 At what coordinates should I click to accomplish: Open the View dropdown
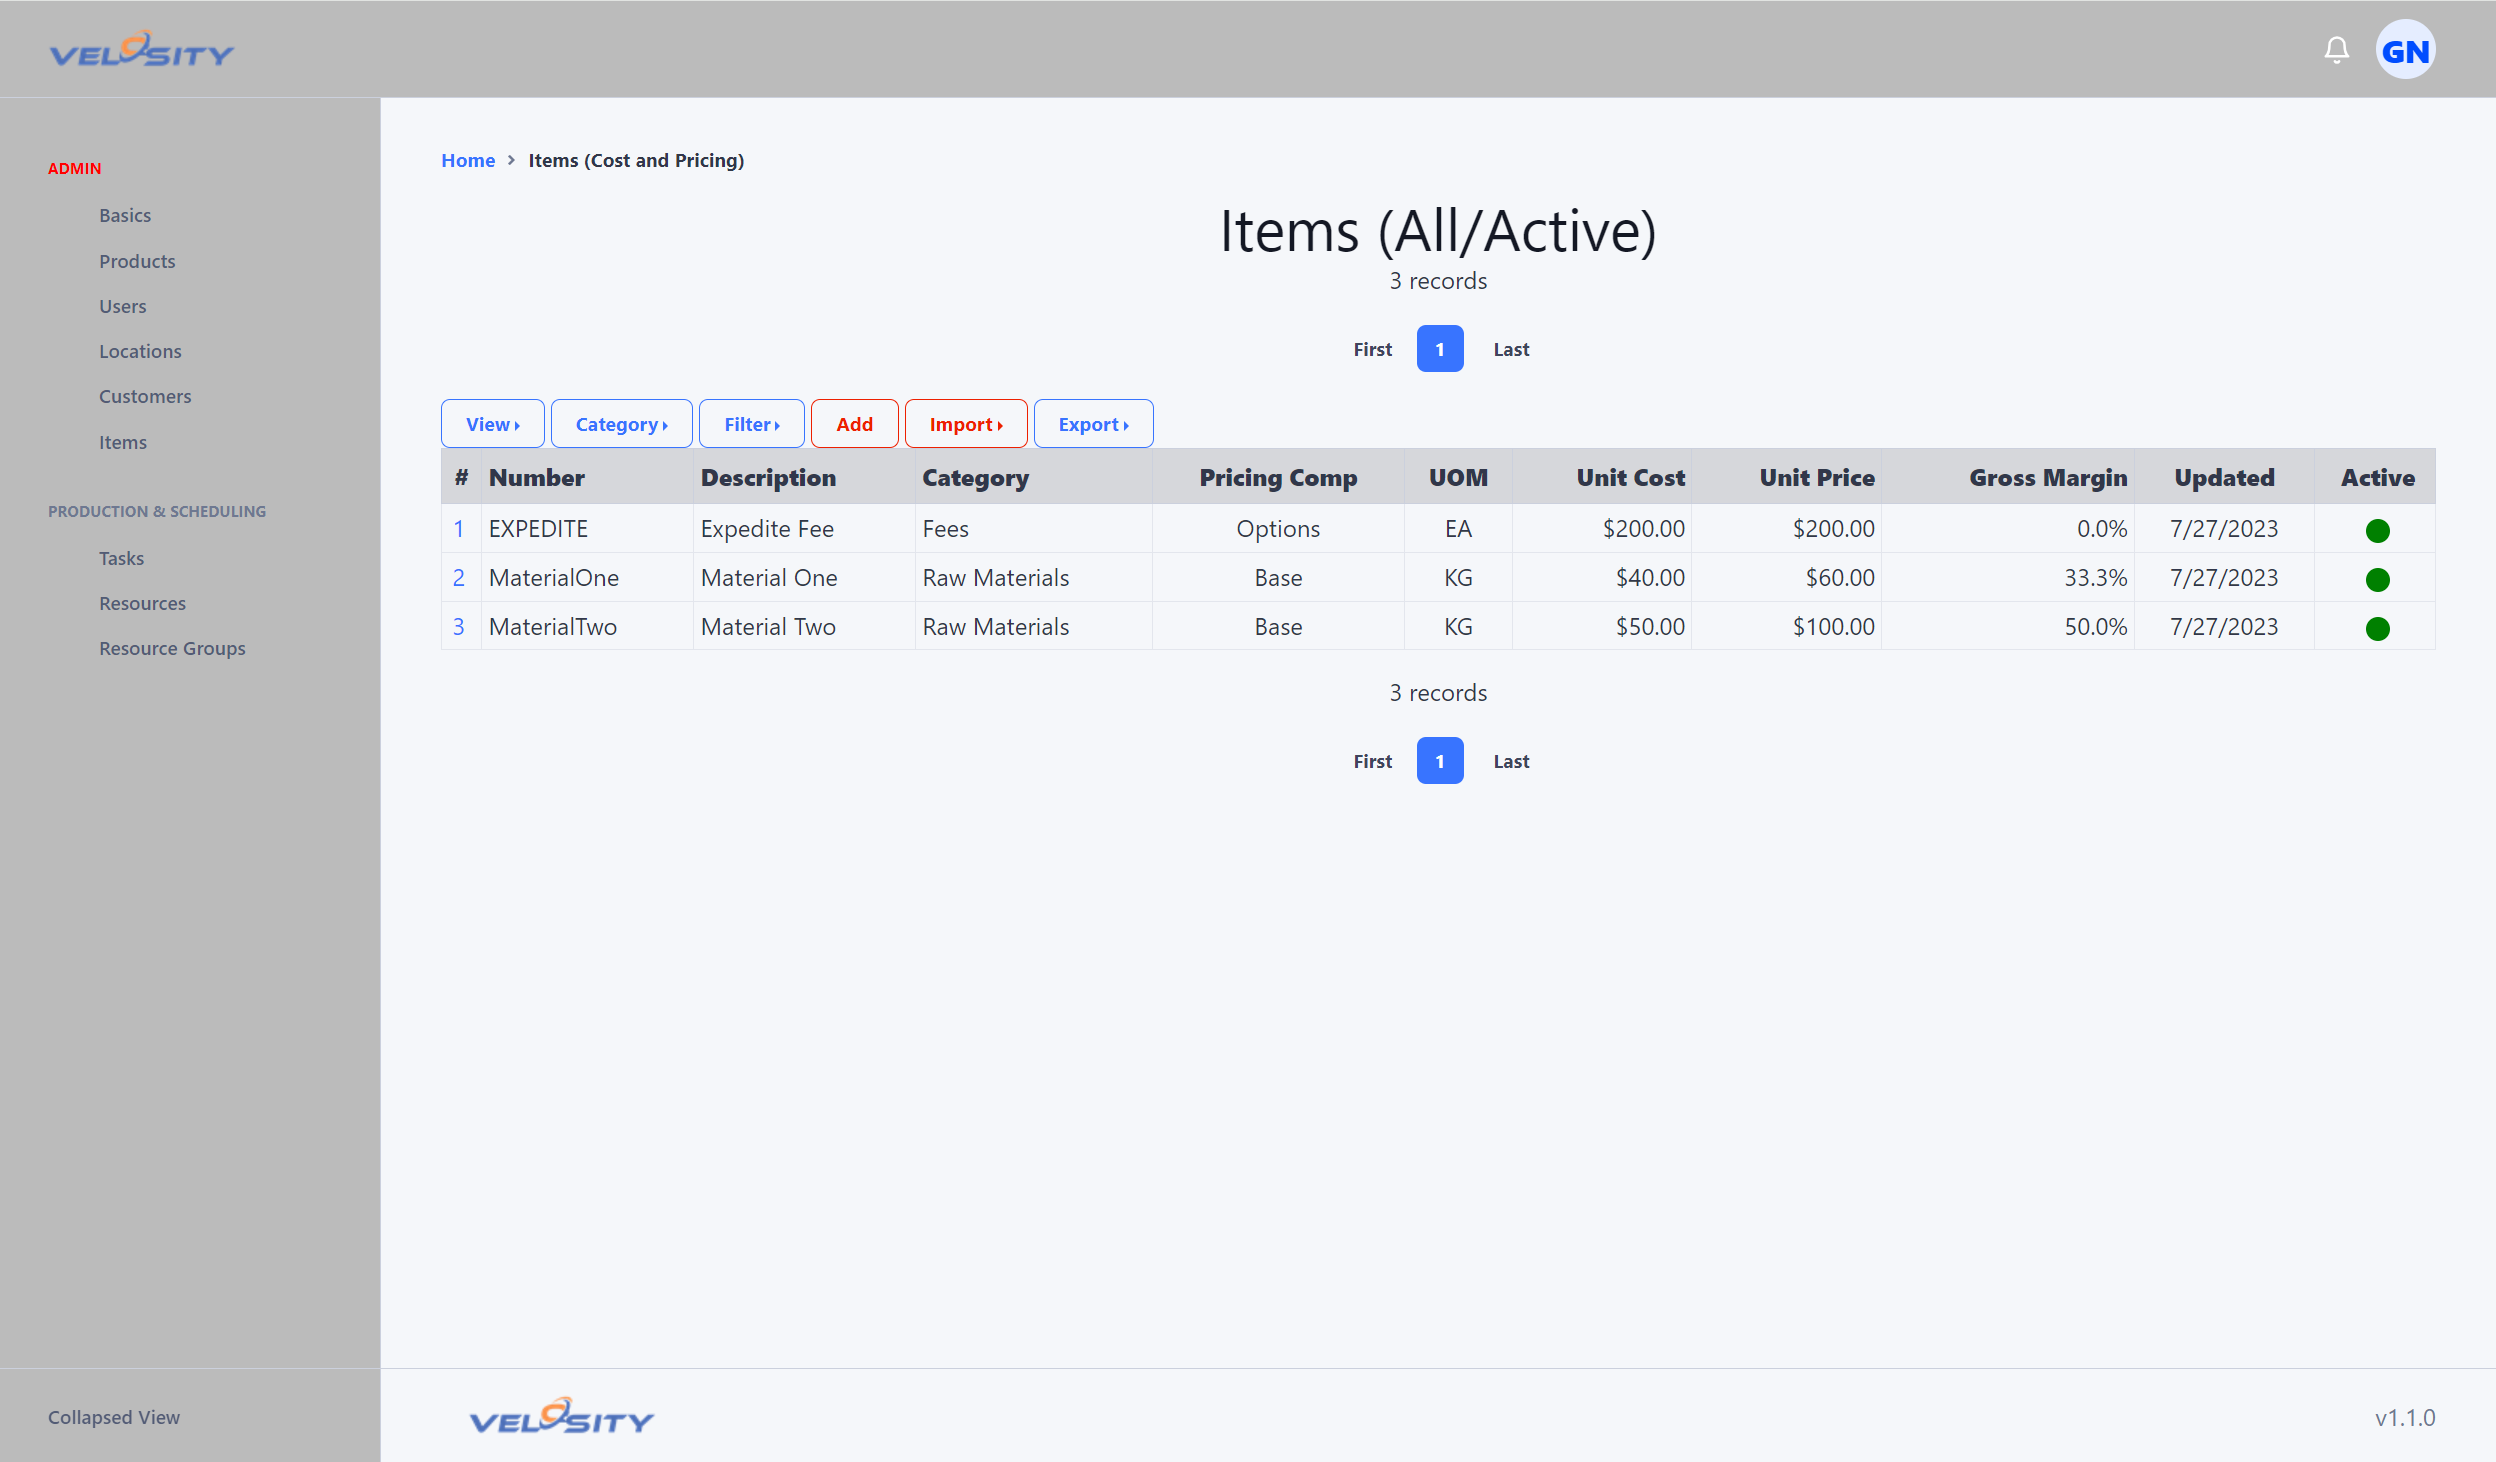493,424
